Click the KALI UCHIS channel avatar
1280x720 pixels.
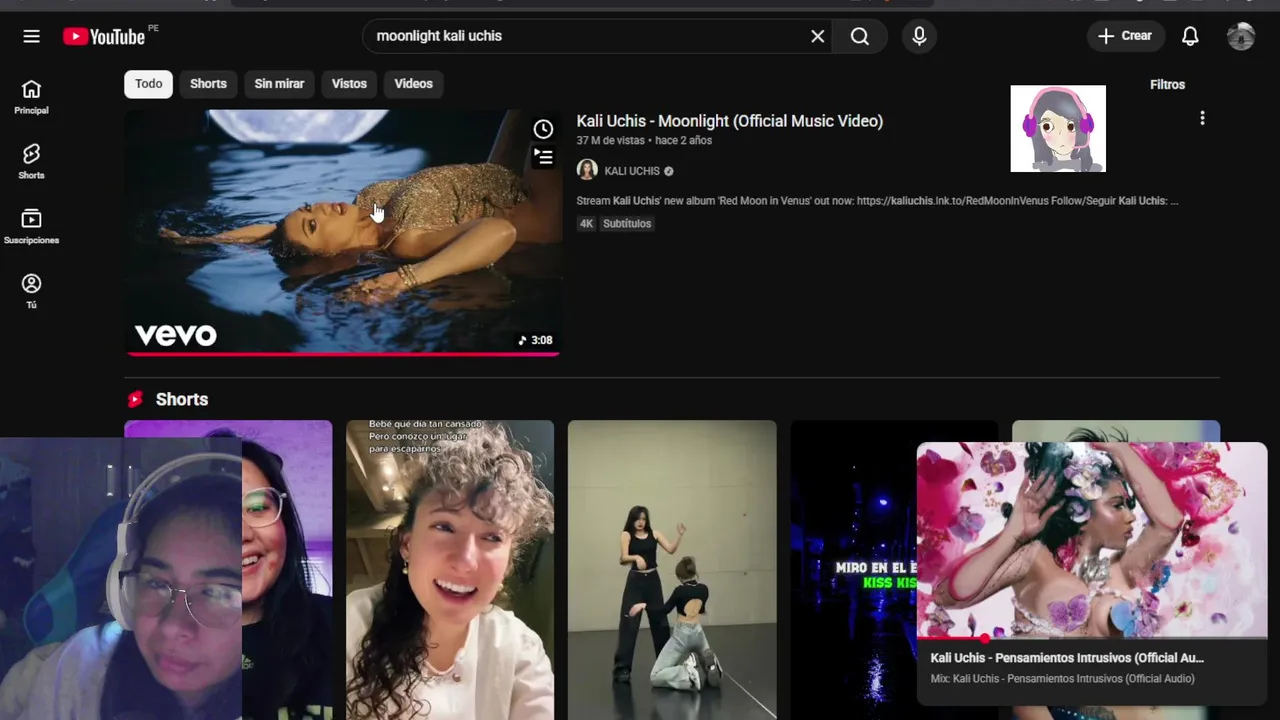(x=587, y=170)
